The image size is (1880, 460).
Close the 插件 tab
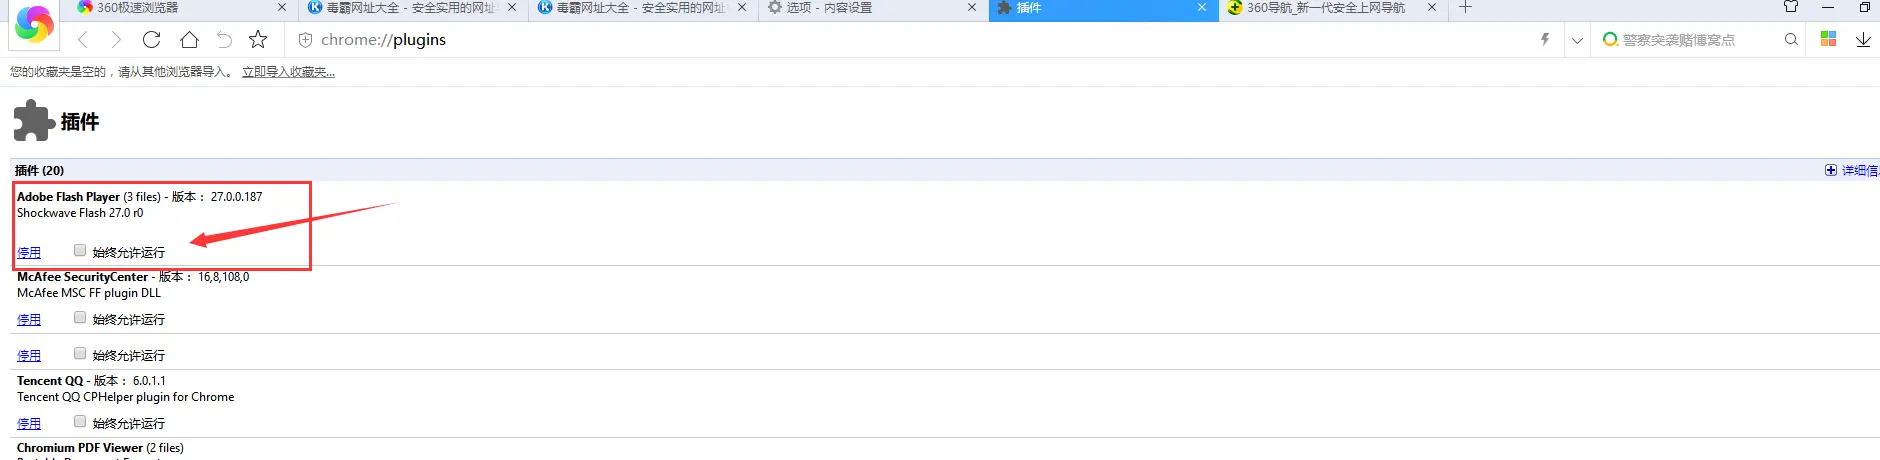[x=1201, y=7]
